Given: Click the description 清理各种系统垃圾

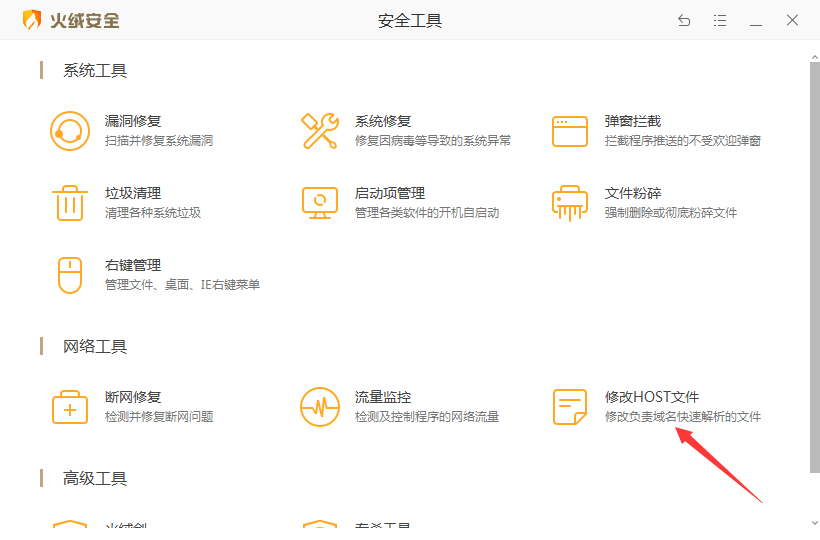Looking at the screenshot, I should 153,213.
